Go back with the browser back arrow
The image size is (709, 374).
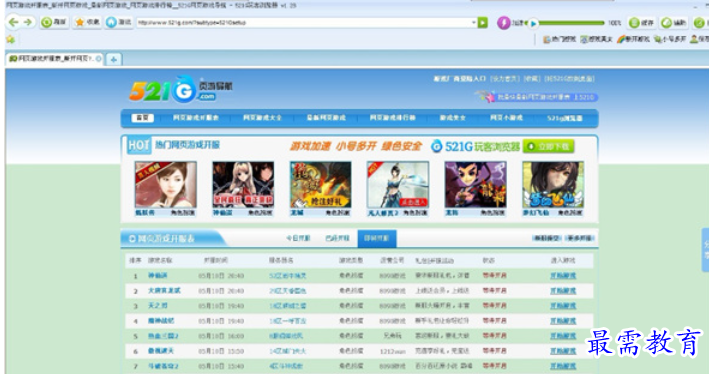[x=14, y=22]
